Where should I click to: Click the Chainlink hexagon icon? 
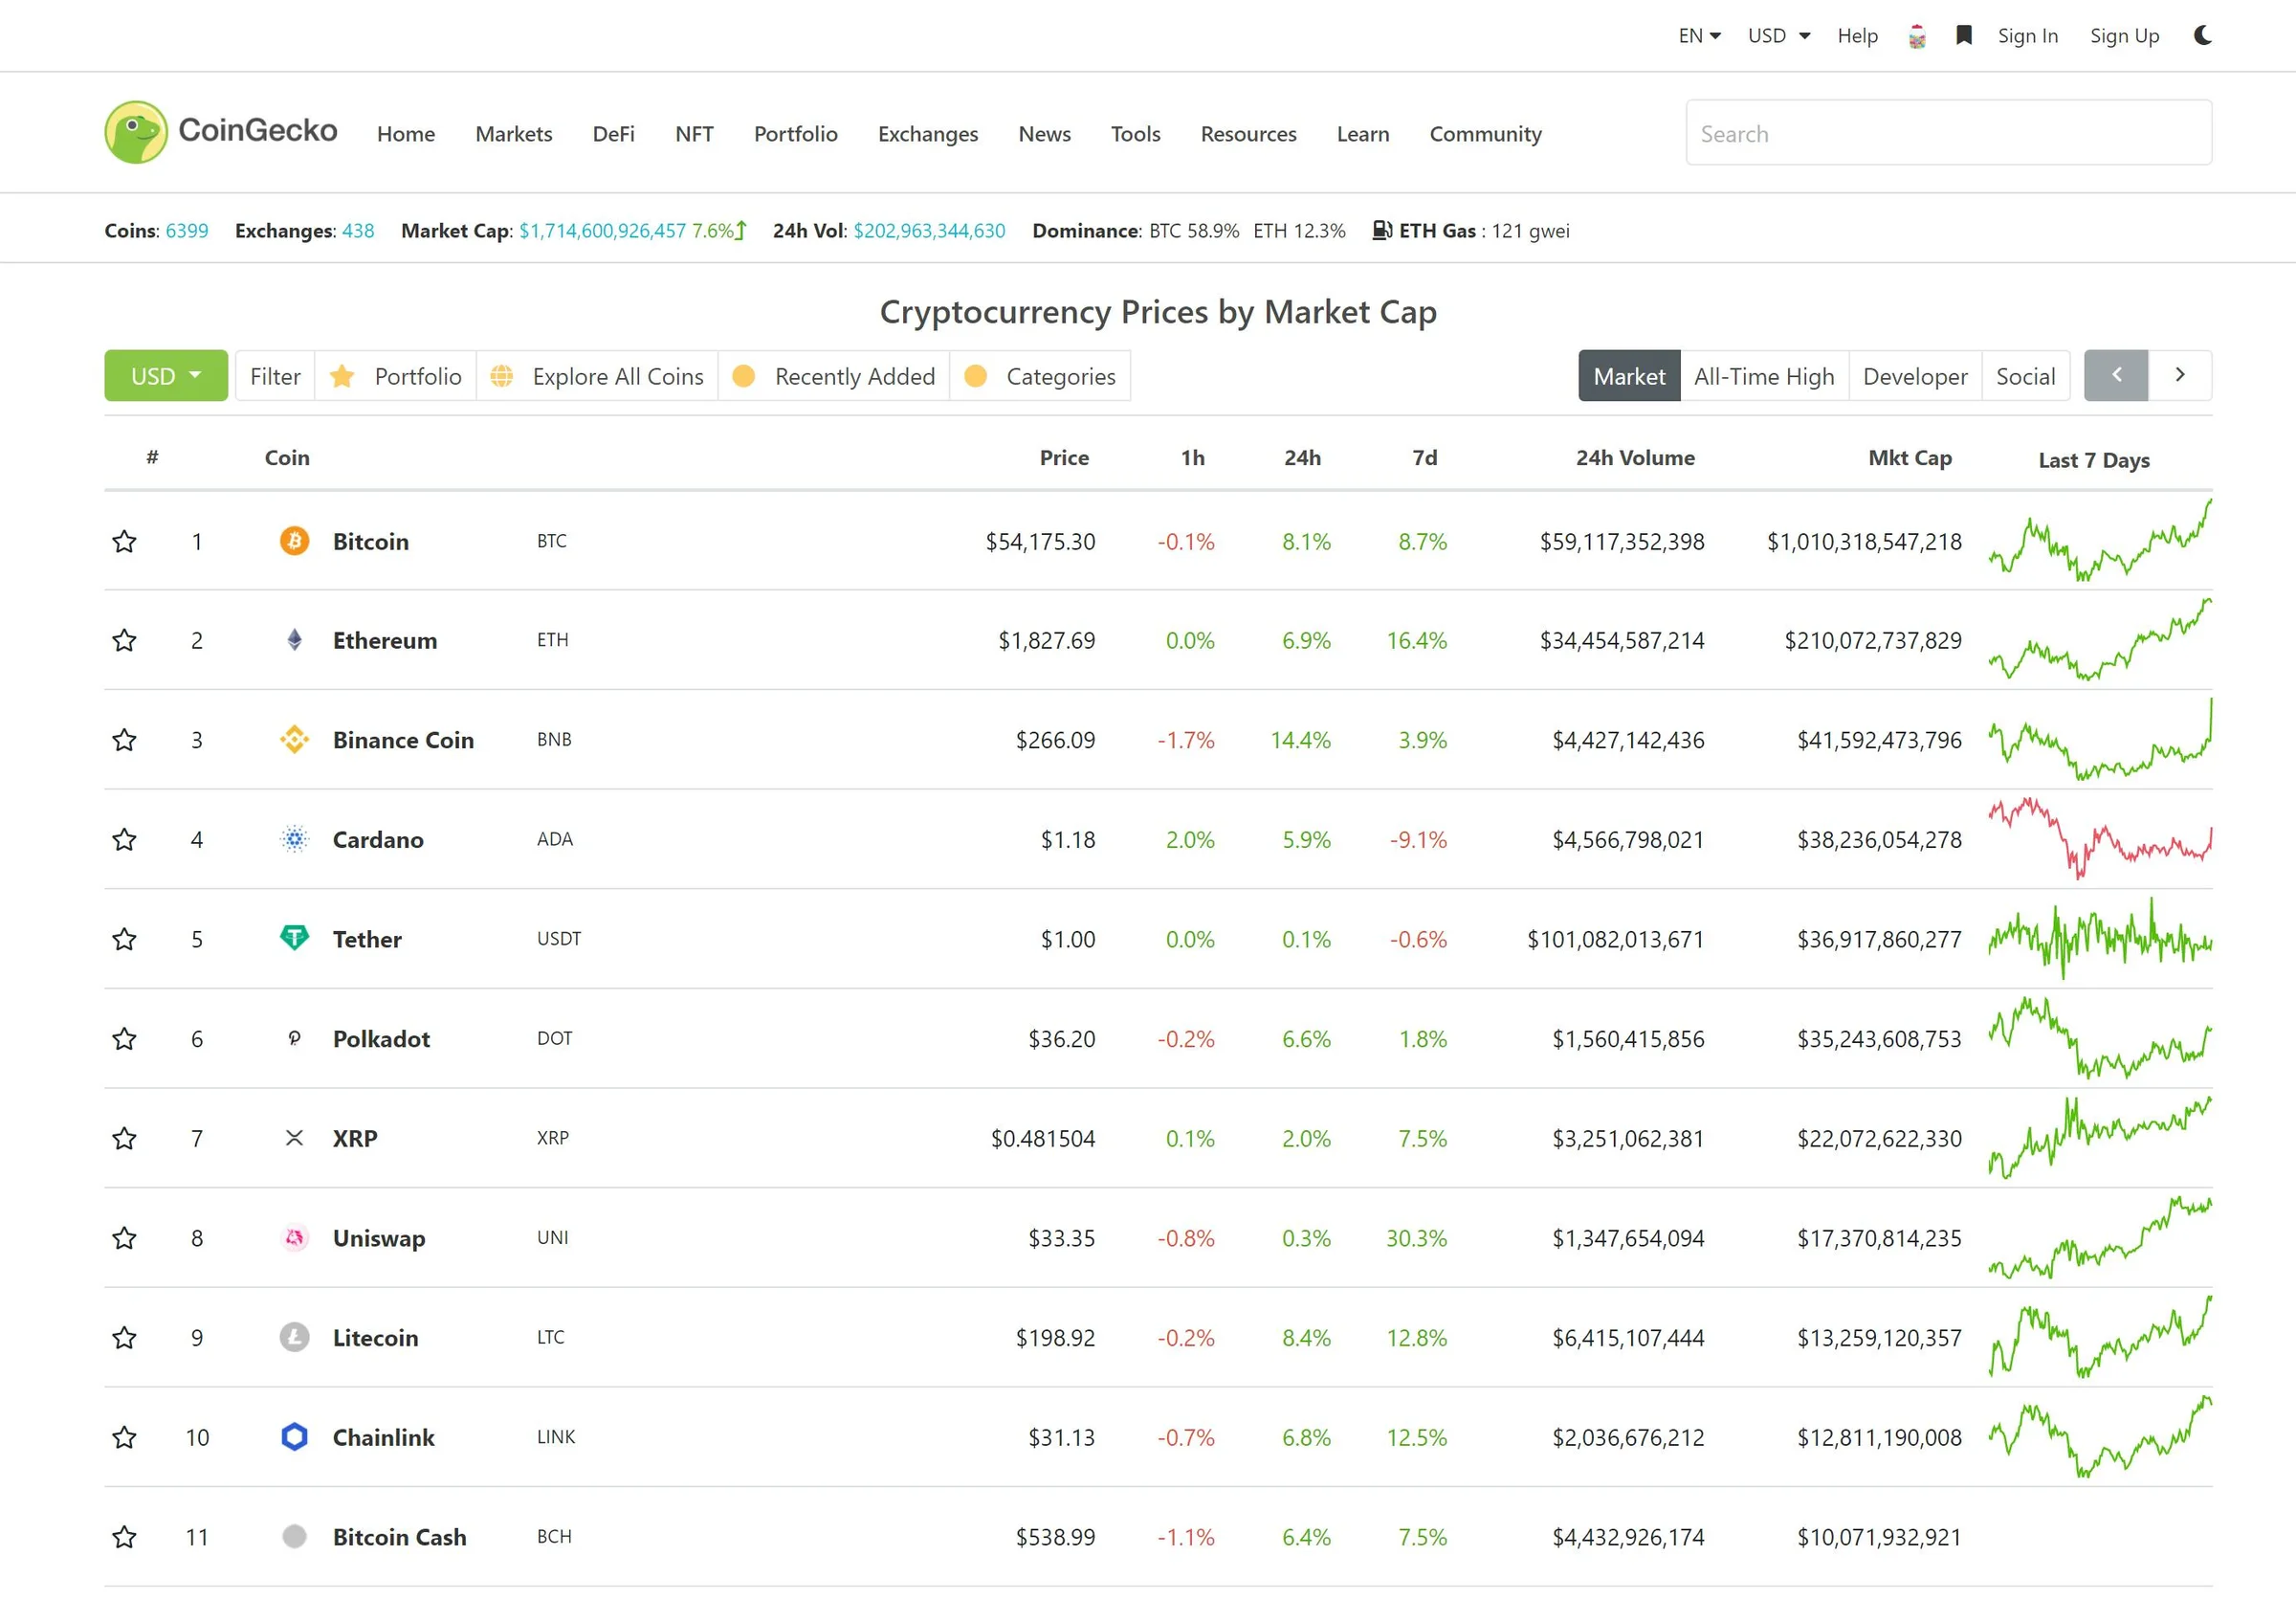point(294,1437)
